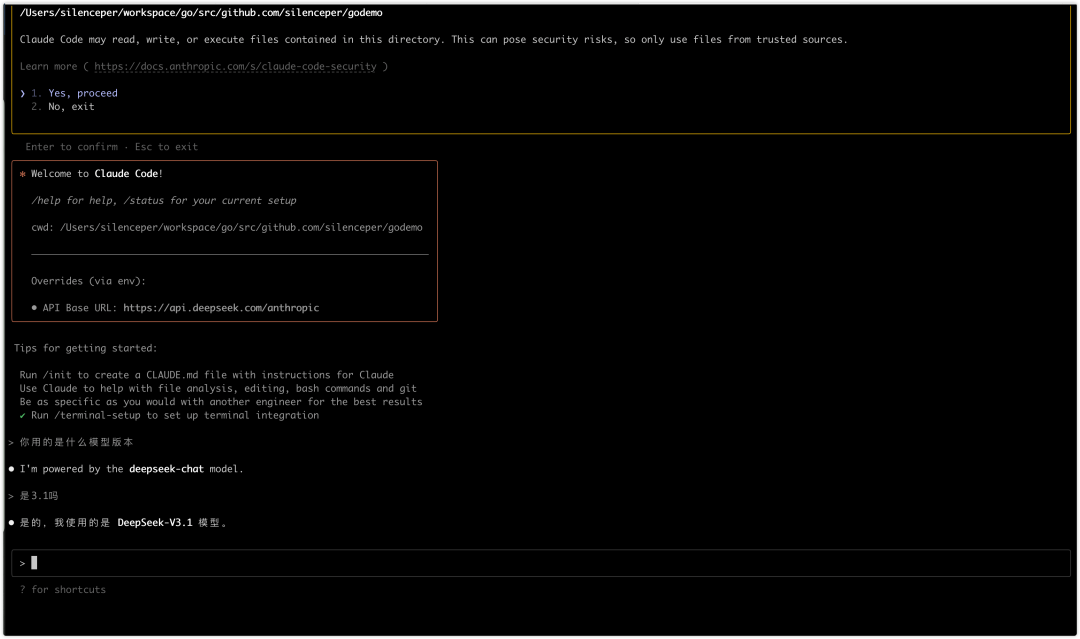
Task: Click the user message "你用的是什么模型版本"
Action: pyautogui.click(x=76, y=442)
